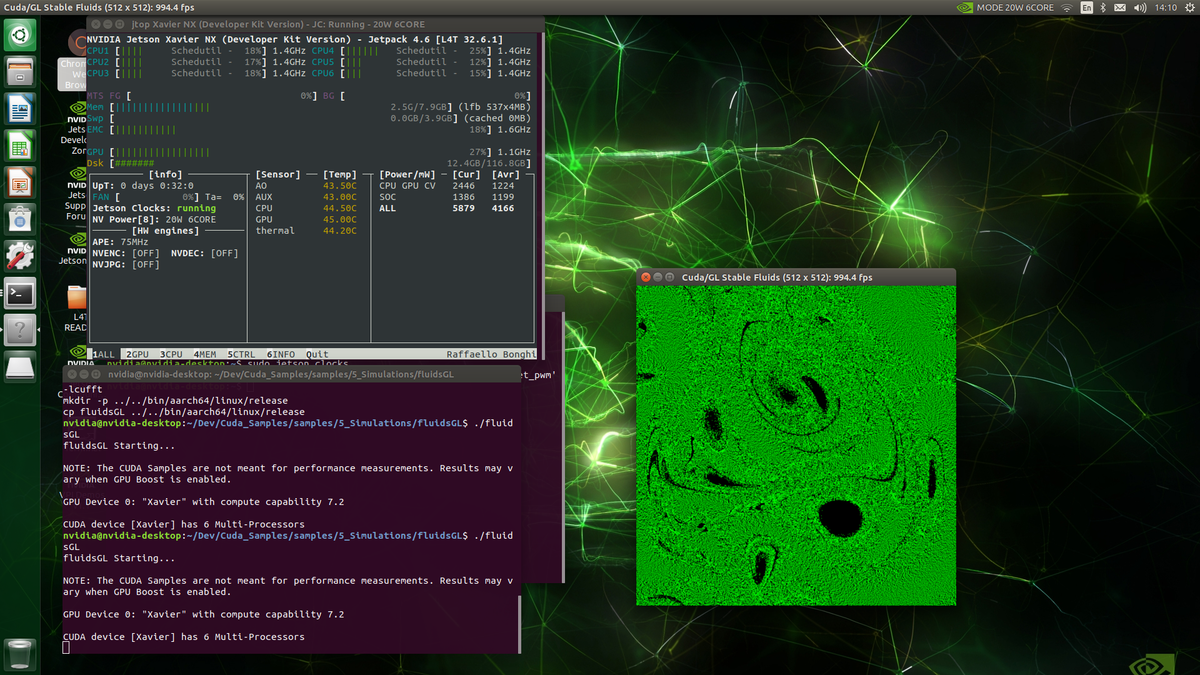The width and height of the screenshot is (1200, 675).
Task: Click the GPU temperature value 45.00C
Action: click(340, 219)
